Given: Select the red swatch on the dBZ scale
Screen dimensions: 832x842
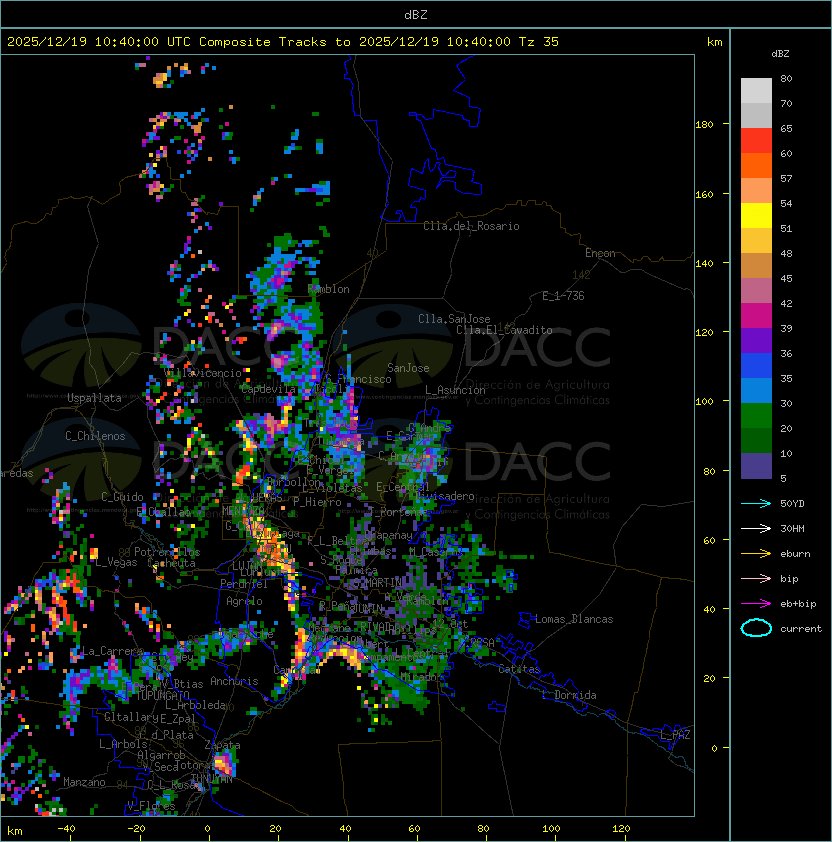Looking at the screenshot, I should click(x=756, y=141).
